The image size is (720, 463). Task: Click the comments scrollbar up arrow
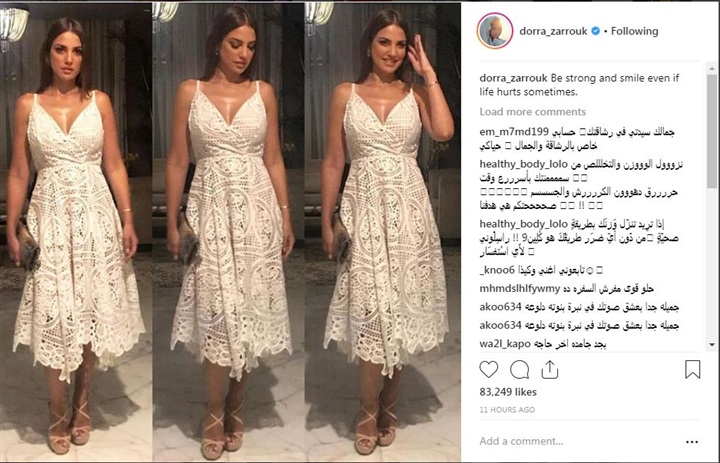tap(712, 69)
